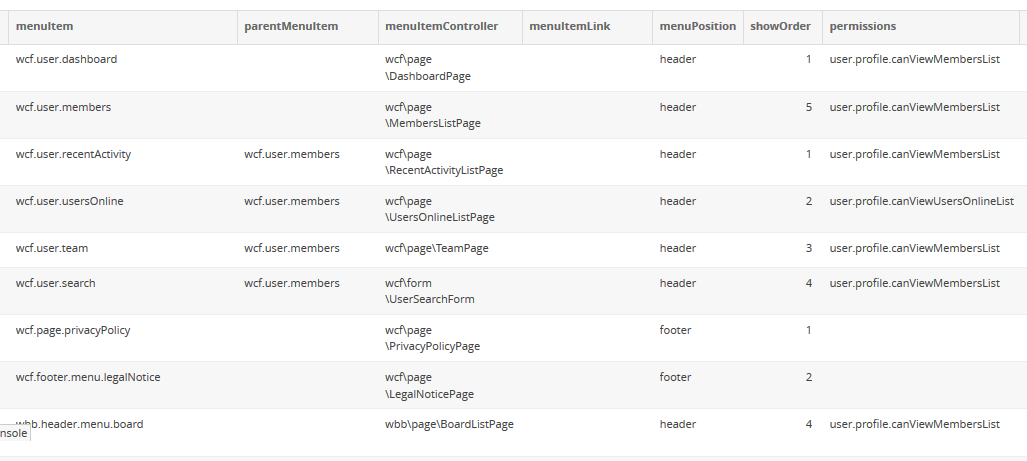Click the menuItem column header
This screenshot has width=1027, height=461.
tap(45, 26)
